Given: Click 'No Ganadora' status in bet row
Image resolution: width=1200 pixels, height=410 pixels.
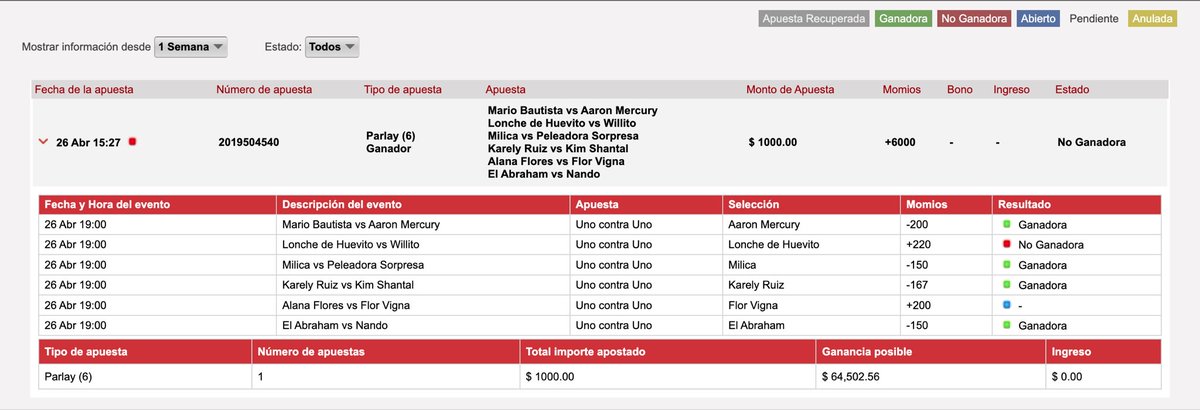Looking at the screenshot, I should point(1091,142).
